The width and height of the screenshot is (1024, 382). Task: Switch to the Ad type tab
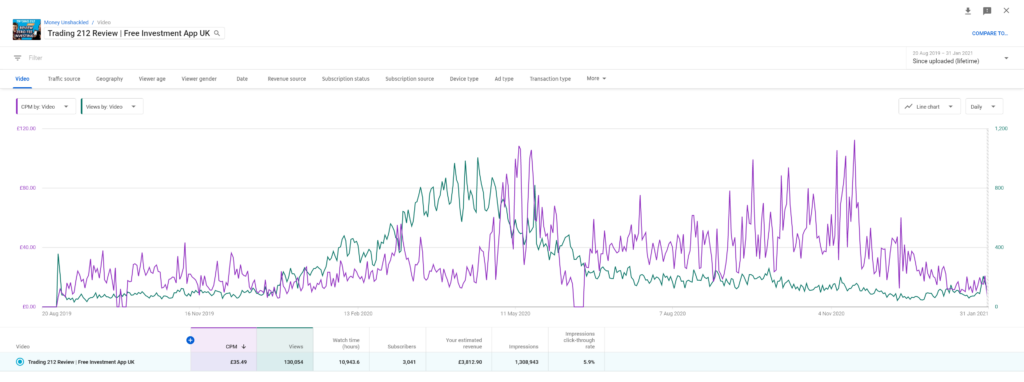(x=504, y=78)
